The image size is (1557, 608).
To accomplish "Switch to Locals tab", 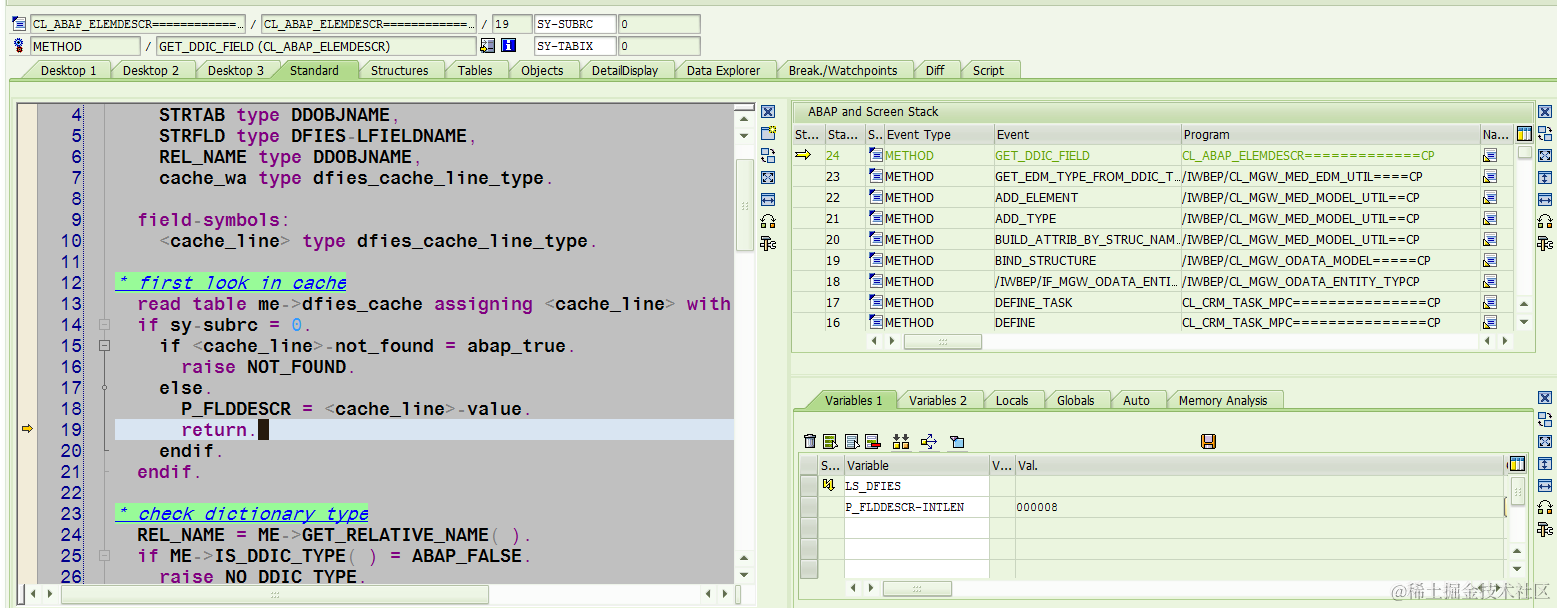I will (1012, 400).
